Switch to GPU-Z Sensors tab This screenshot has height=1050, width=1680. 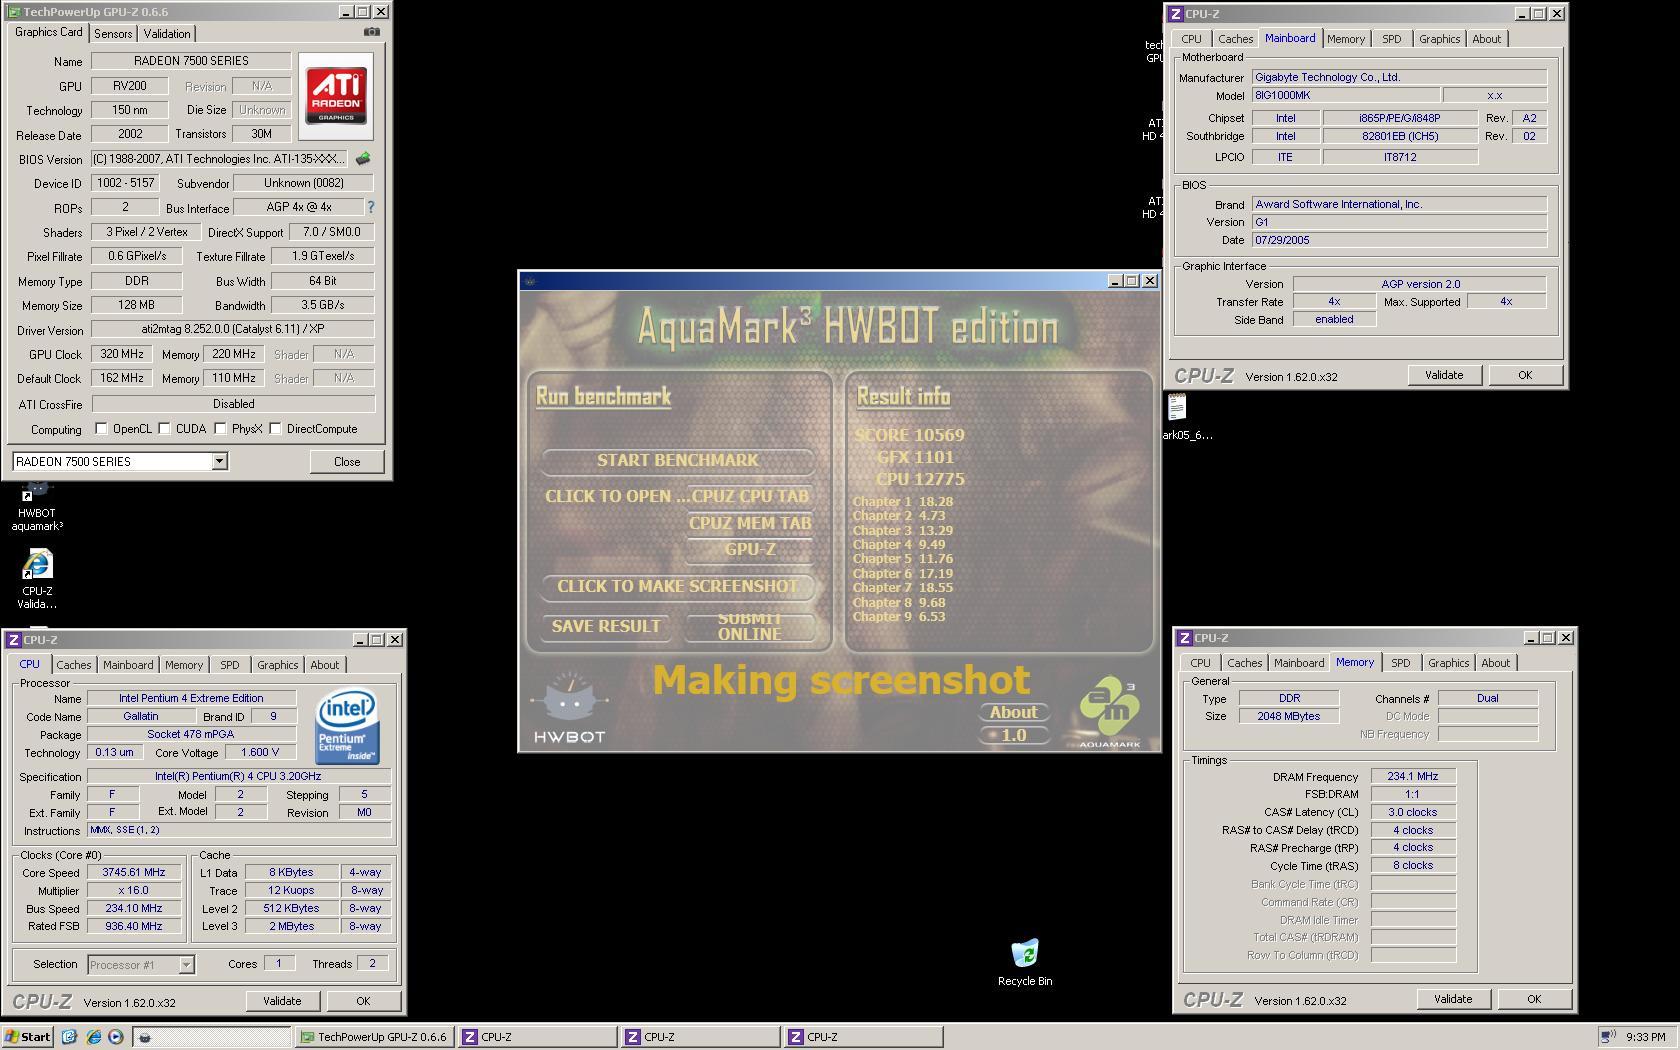pos(113,34)
